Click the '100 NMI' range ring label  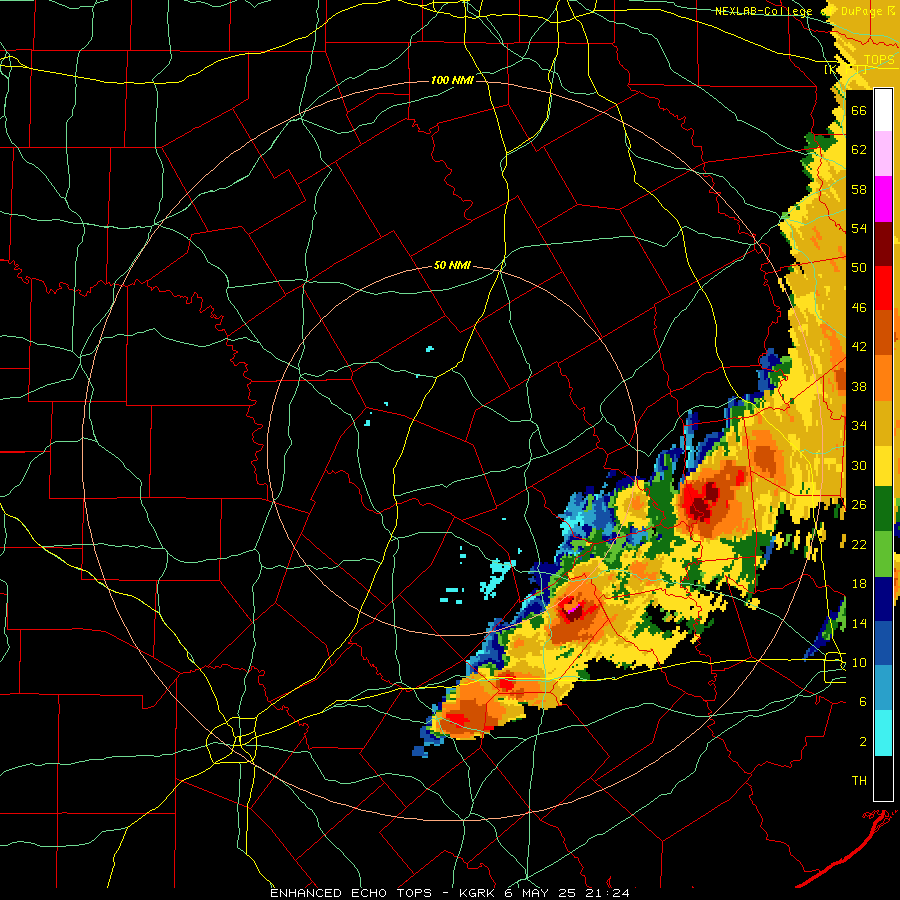[452, 80]
